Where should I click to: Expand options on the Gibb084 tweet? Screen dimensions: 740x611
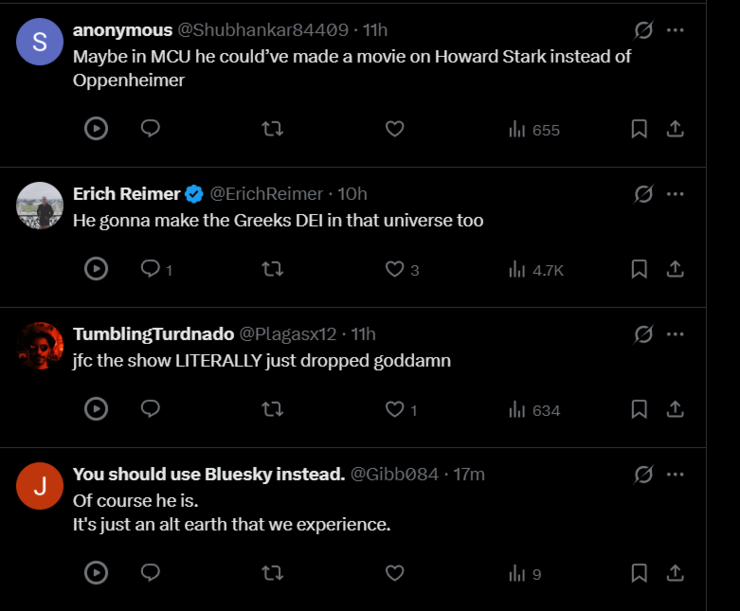676,474
